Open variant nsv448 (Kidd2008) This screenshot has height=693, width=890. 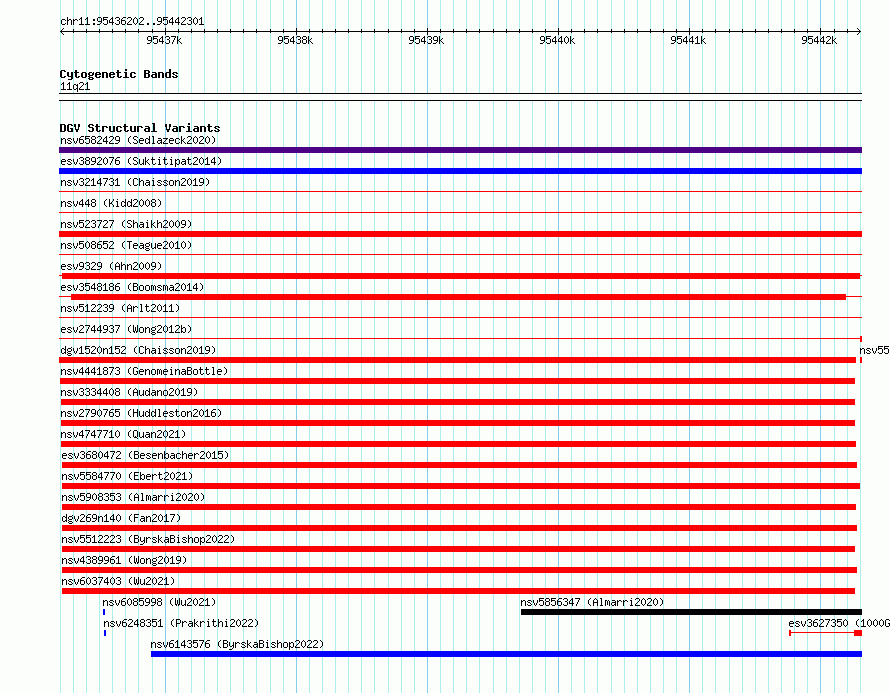[111, 203]
